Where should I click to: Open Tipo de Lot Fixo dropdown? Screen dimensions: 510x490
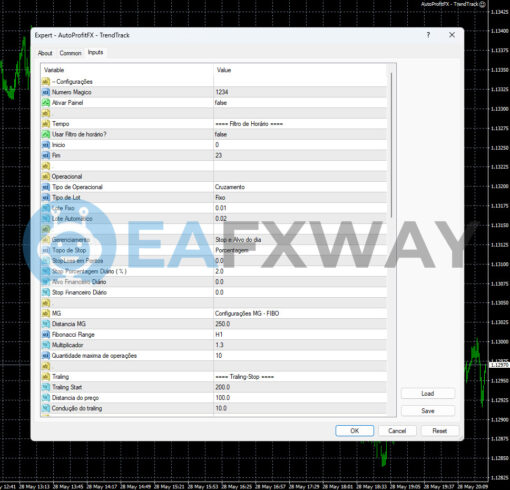click(300, 198)
